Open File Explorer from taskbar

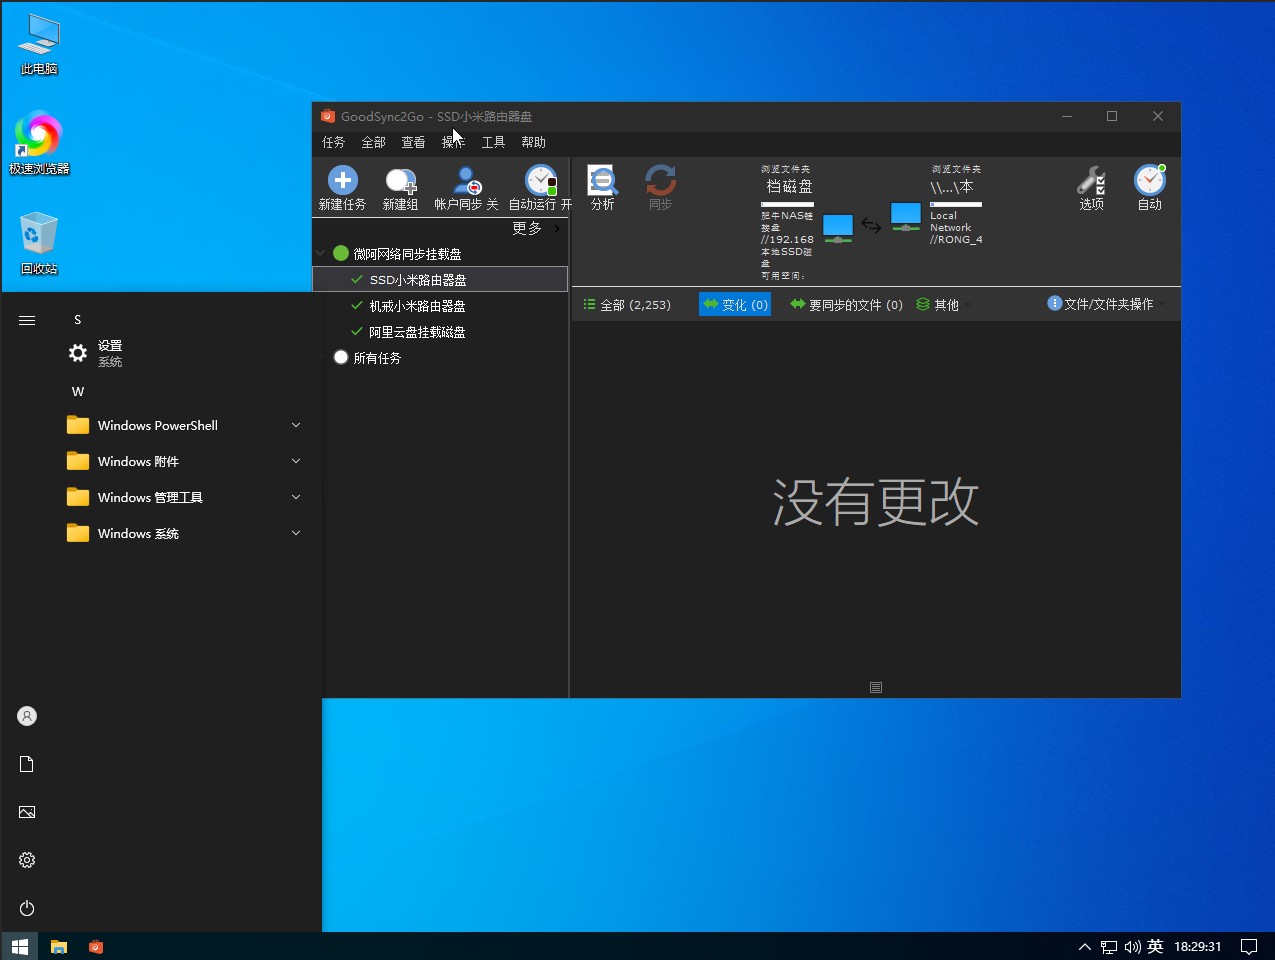59,946
